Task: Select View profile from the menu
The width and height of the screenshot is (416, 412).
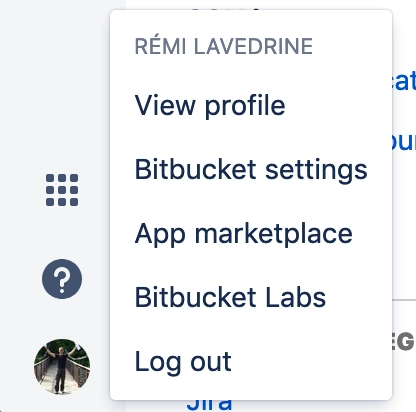Action: pyautogui.click(x=251, y=105)
